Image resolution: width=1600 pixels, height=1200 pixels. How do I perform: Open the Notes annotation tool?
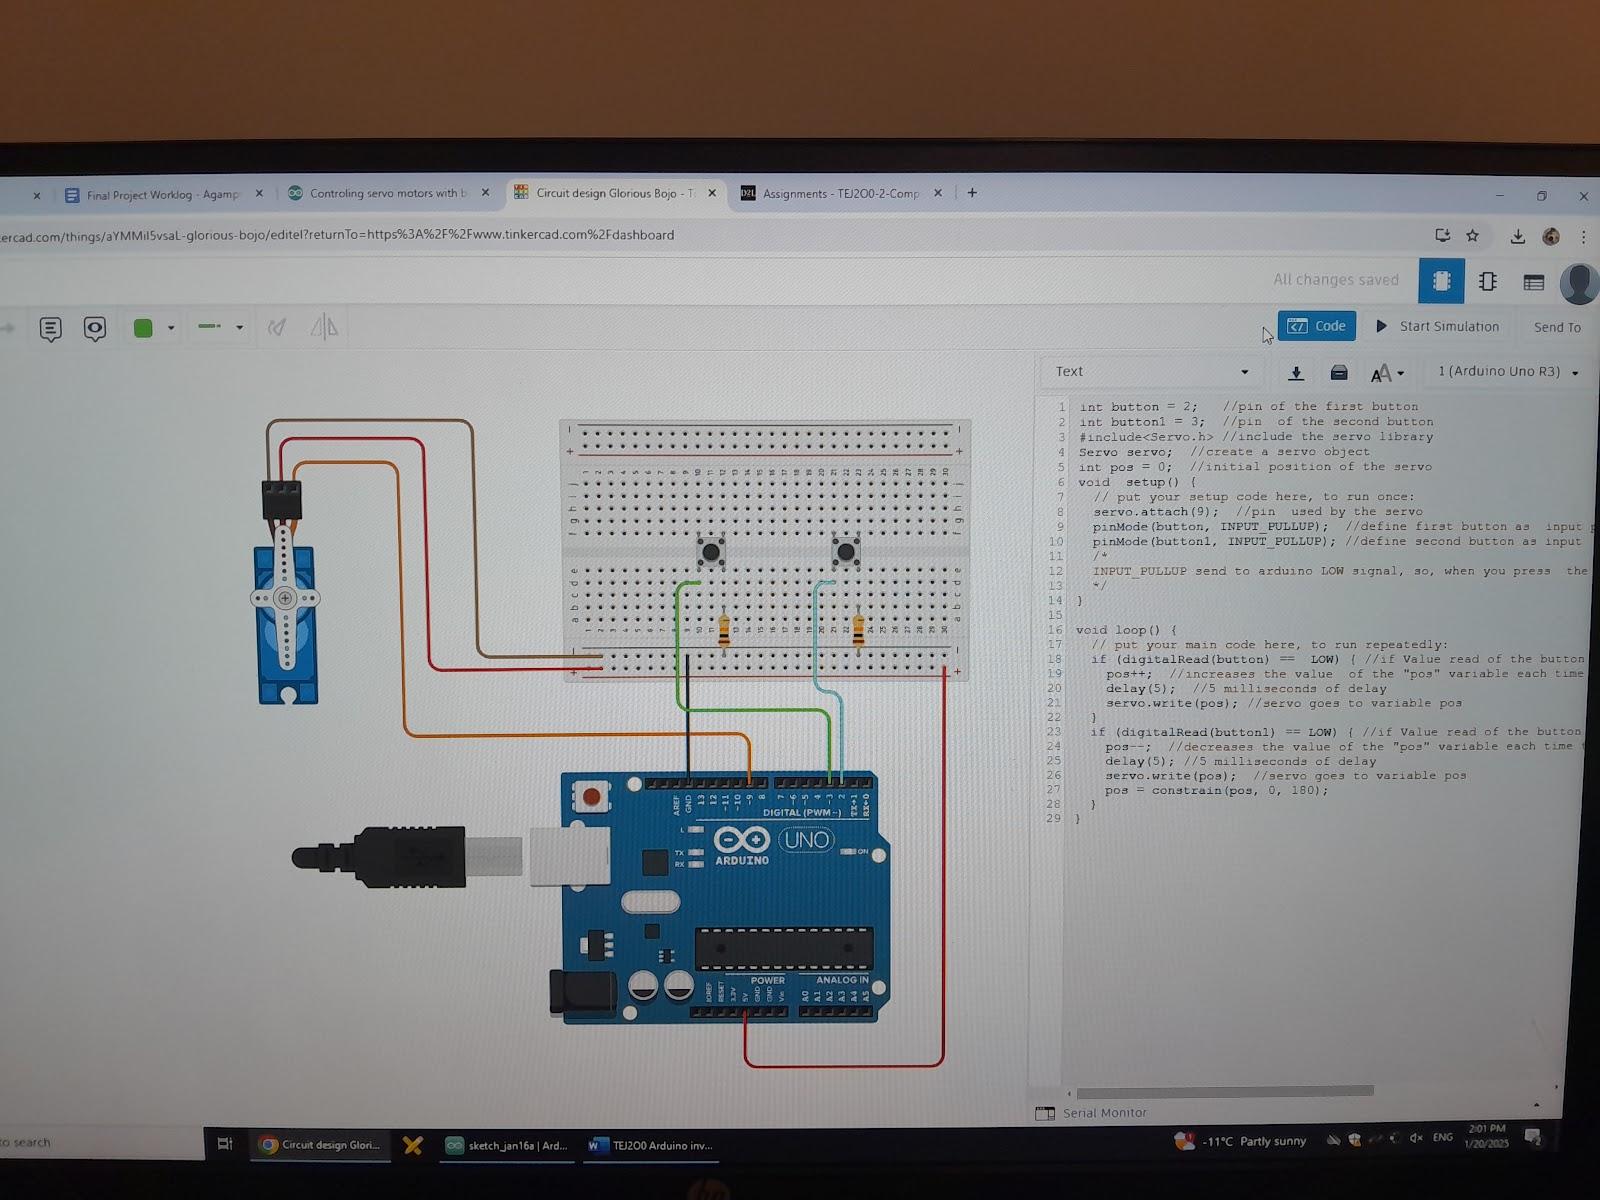coord(50,328)
